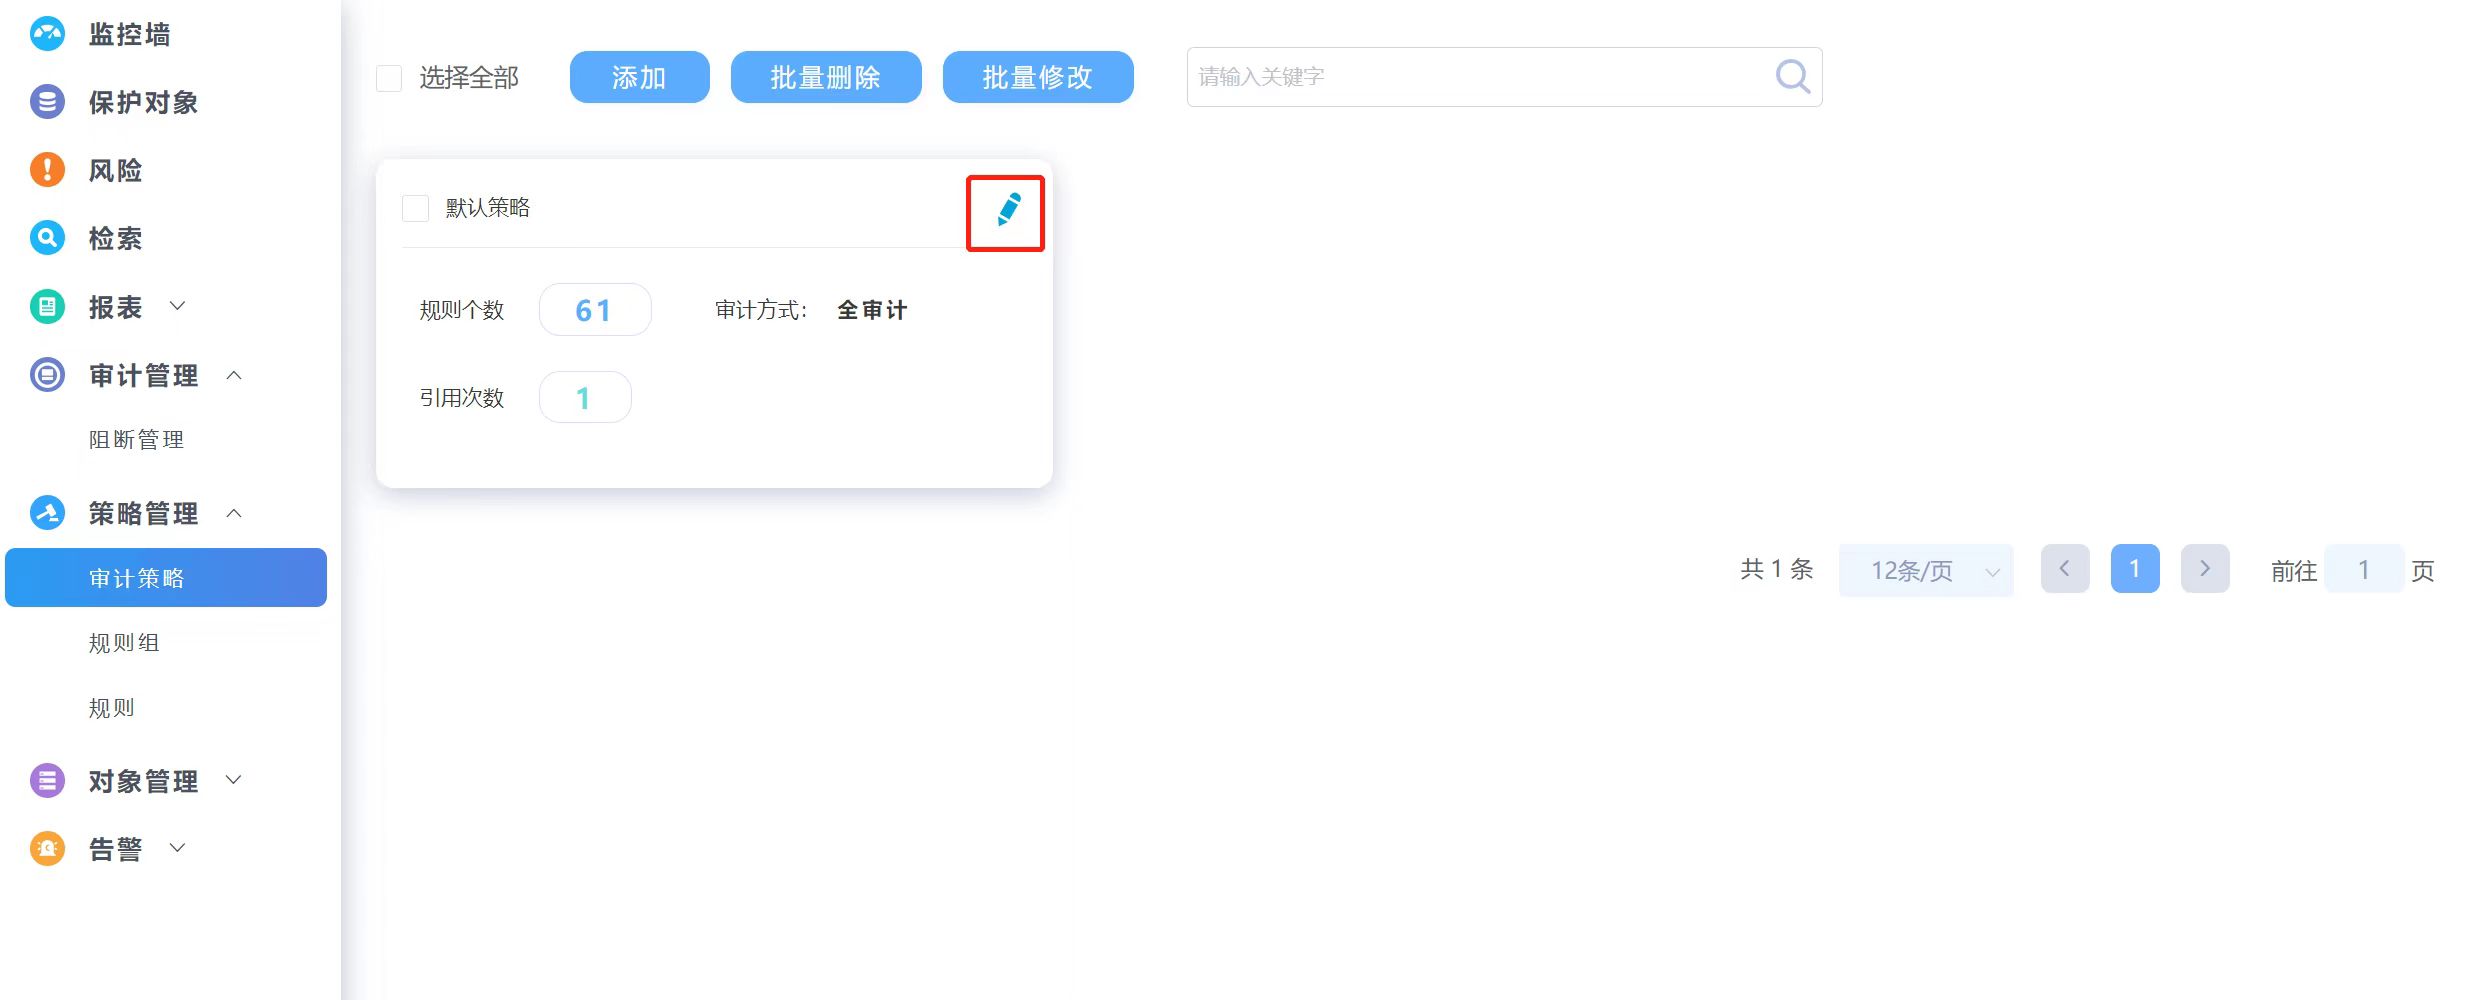Collapse the 审计管理 menu chevron
This screenshot has height=1000, width=2483.
[x=234, y=375]
